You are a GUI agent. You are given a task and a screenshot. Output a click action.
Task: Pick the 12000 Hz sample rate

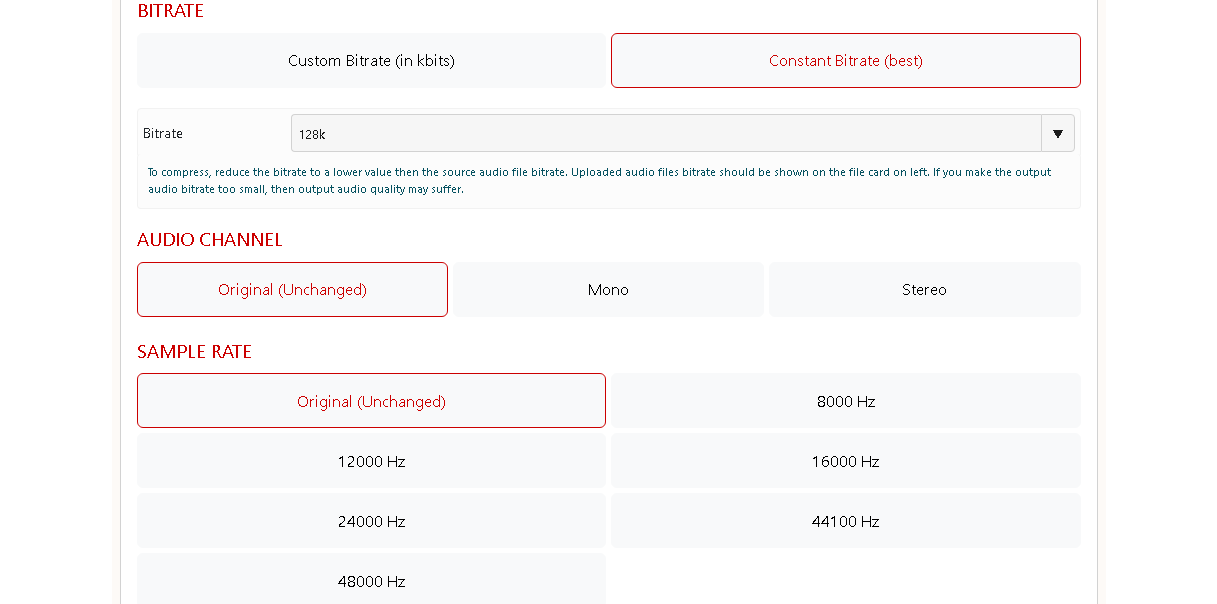coord(371,462)
